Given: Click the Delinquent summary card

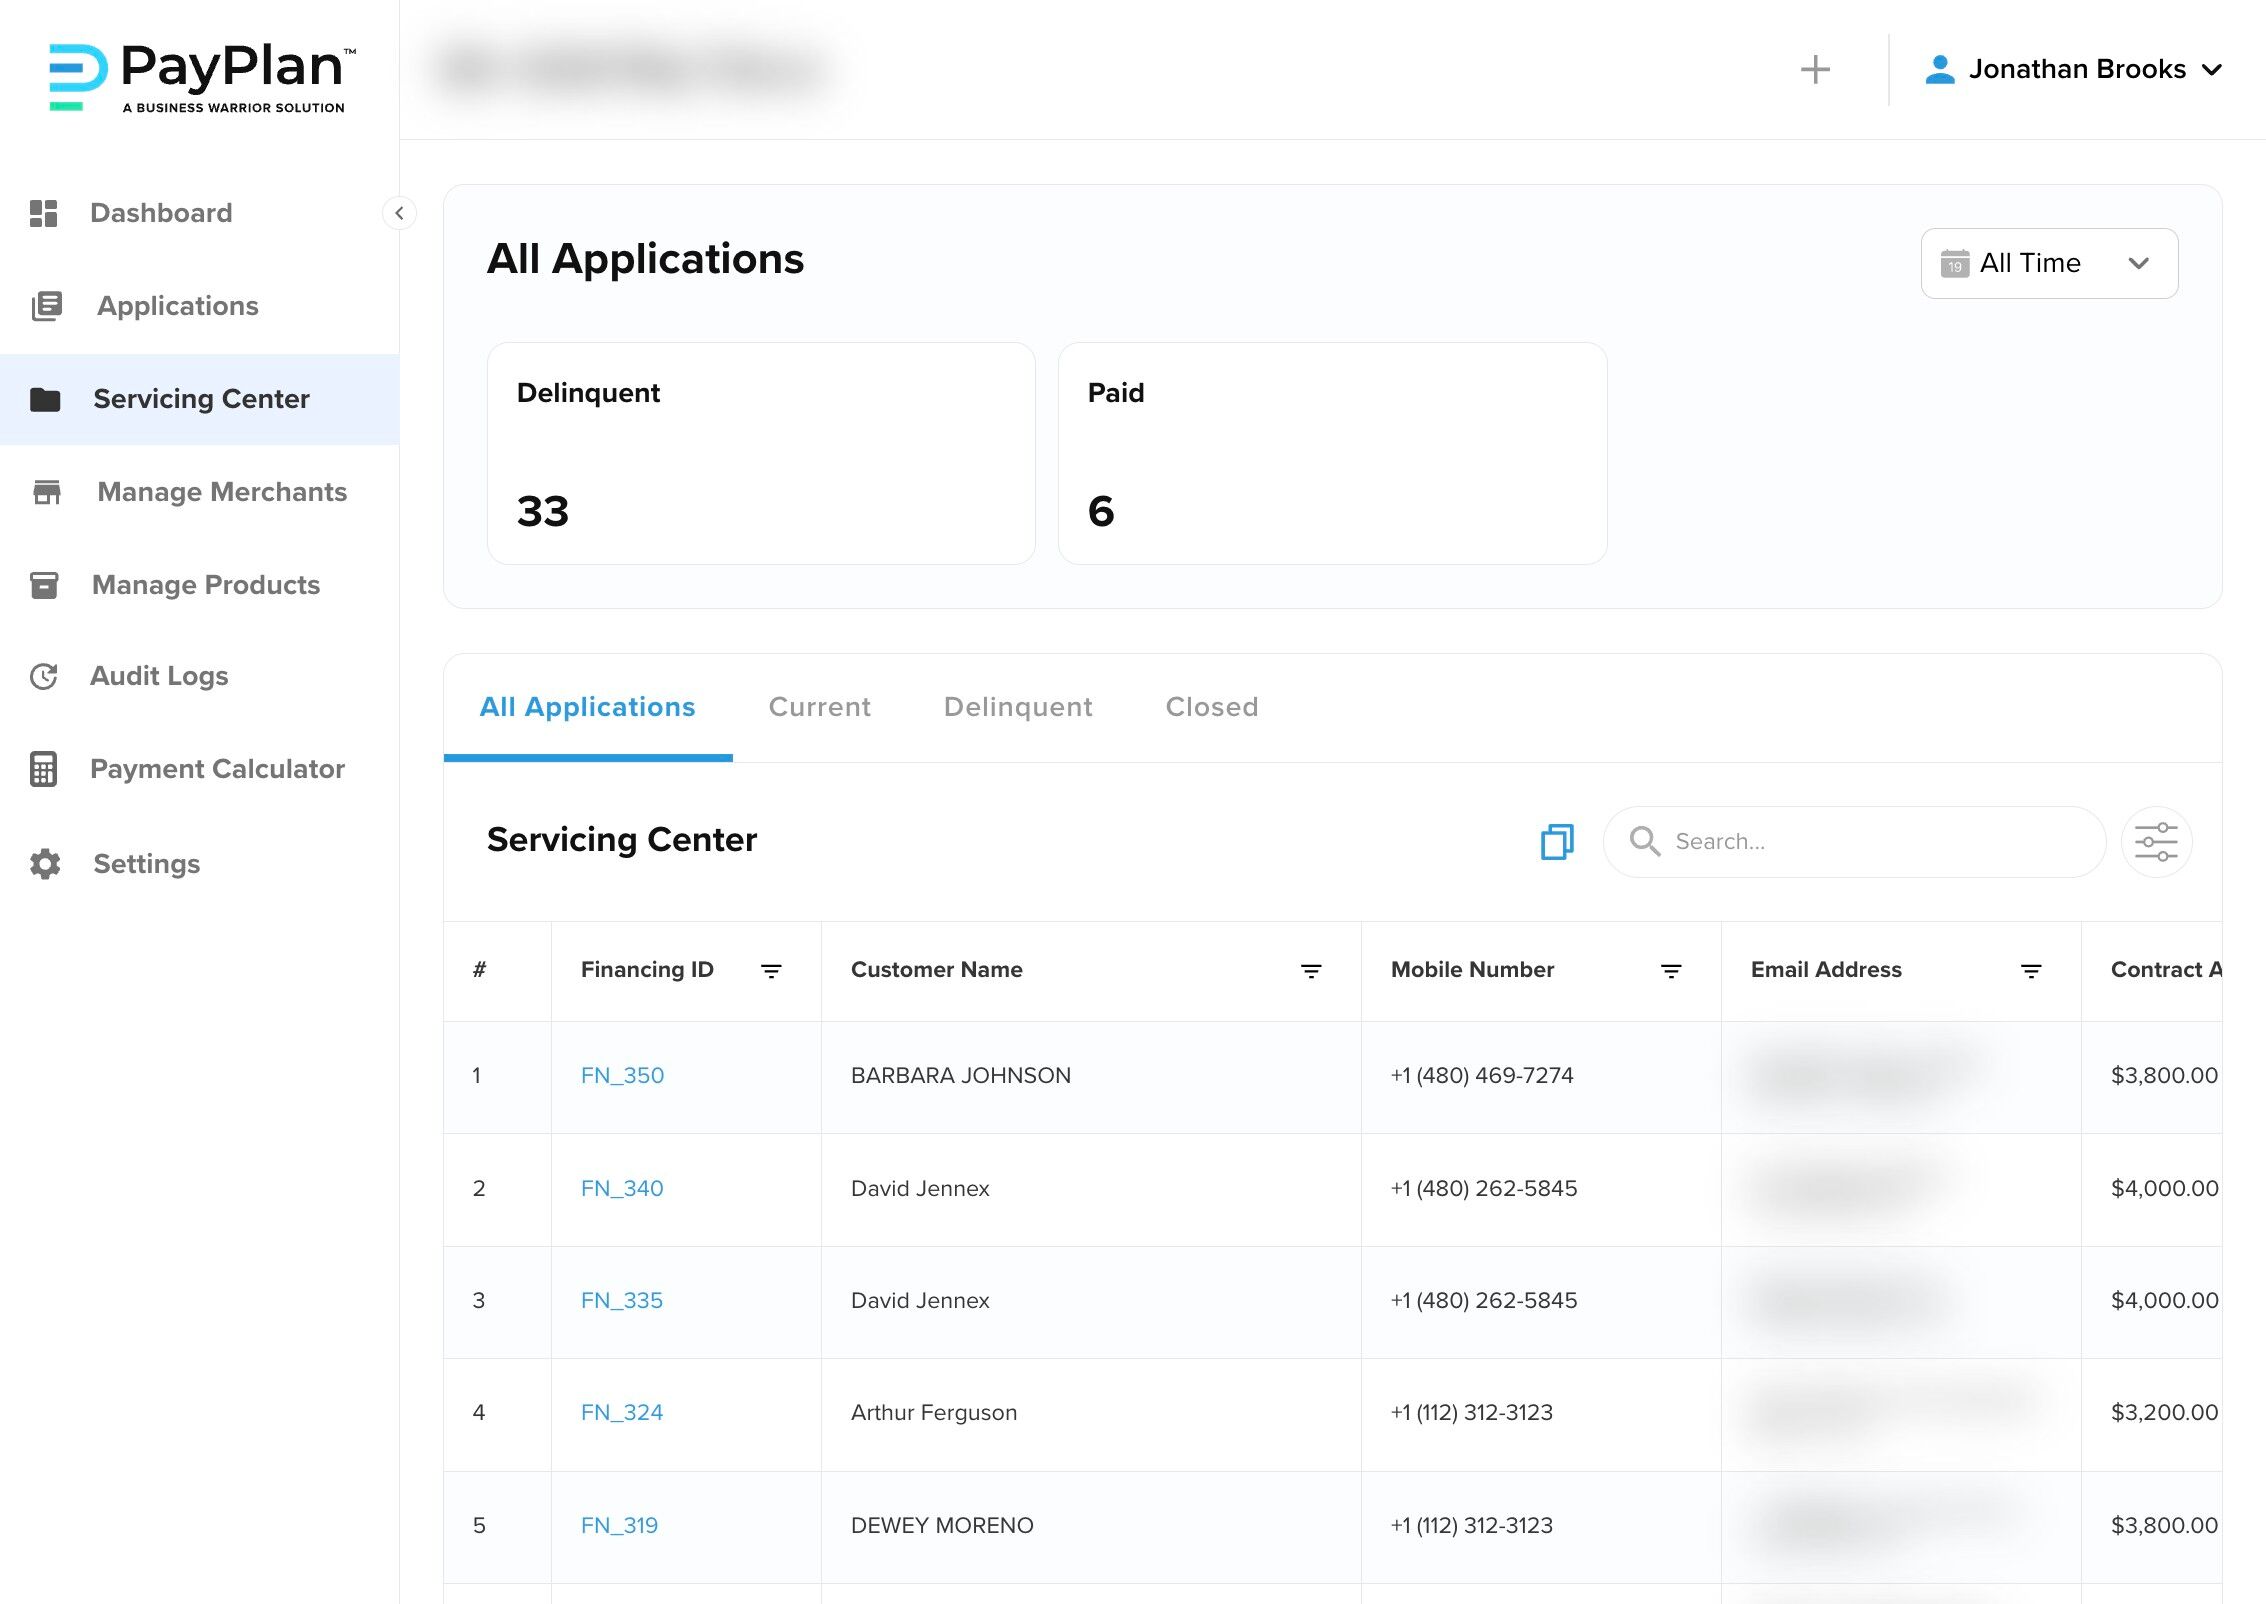Looking at the screenshot, I should click(761, 454).
